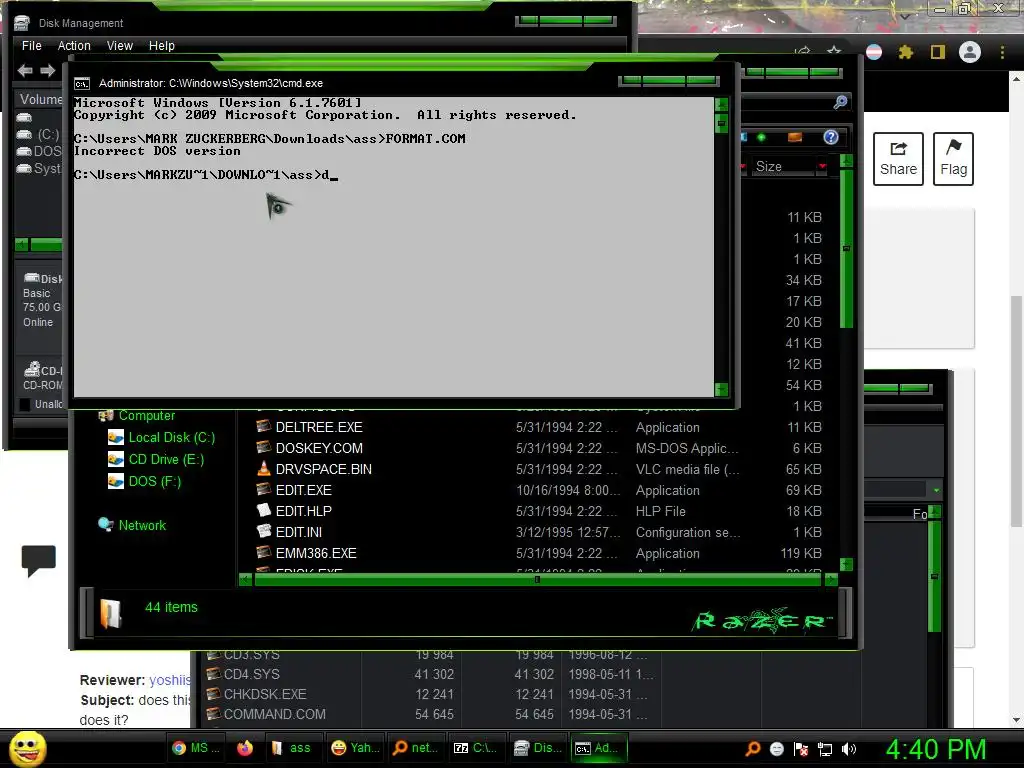Image resolution: width=1024 pixels, height=768 pixels.
Task: Click the volume speaker tray icon
Action: (849, 749)
